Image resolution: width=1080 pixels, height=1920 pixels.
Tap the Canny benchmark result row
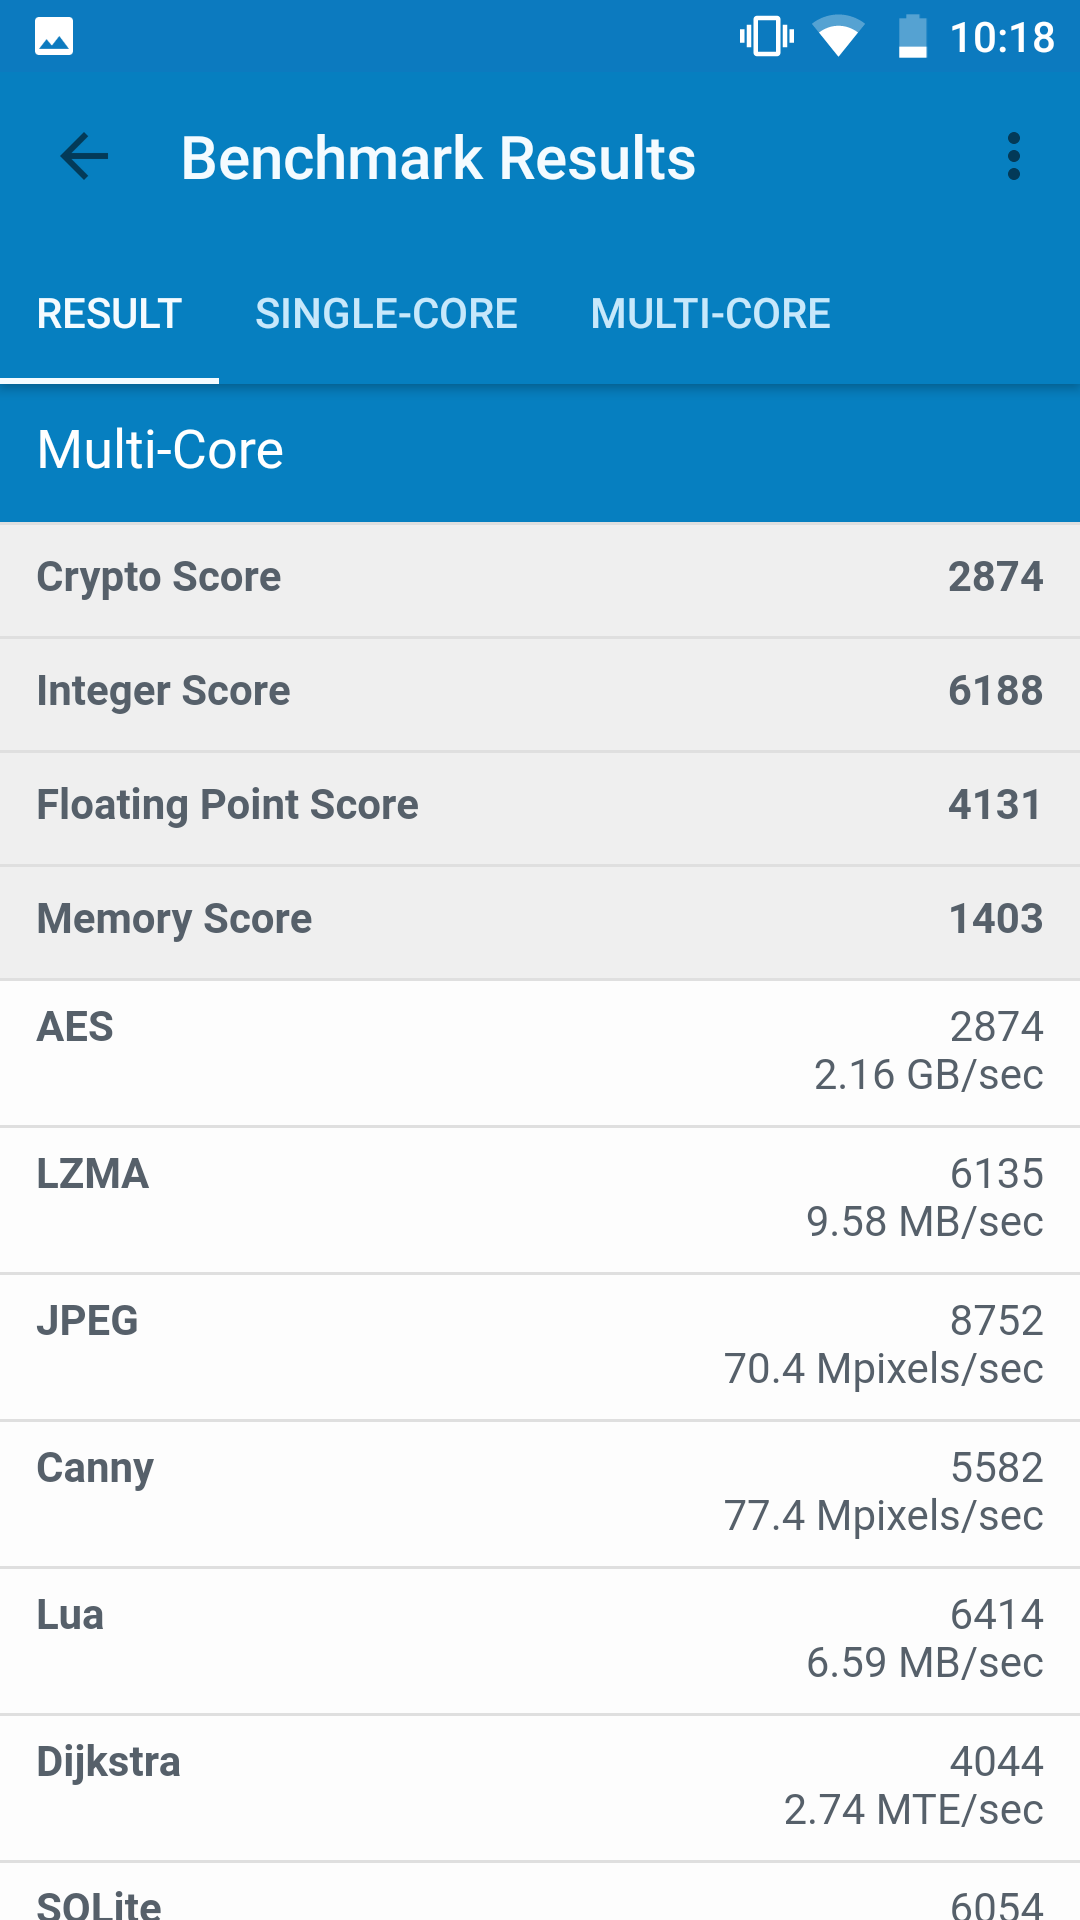[x=540, y=1494]
